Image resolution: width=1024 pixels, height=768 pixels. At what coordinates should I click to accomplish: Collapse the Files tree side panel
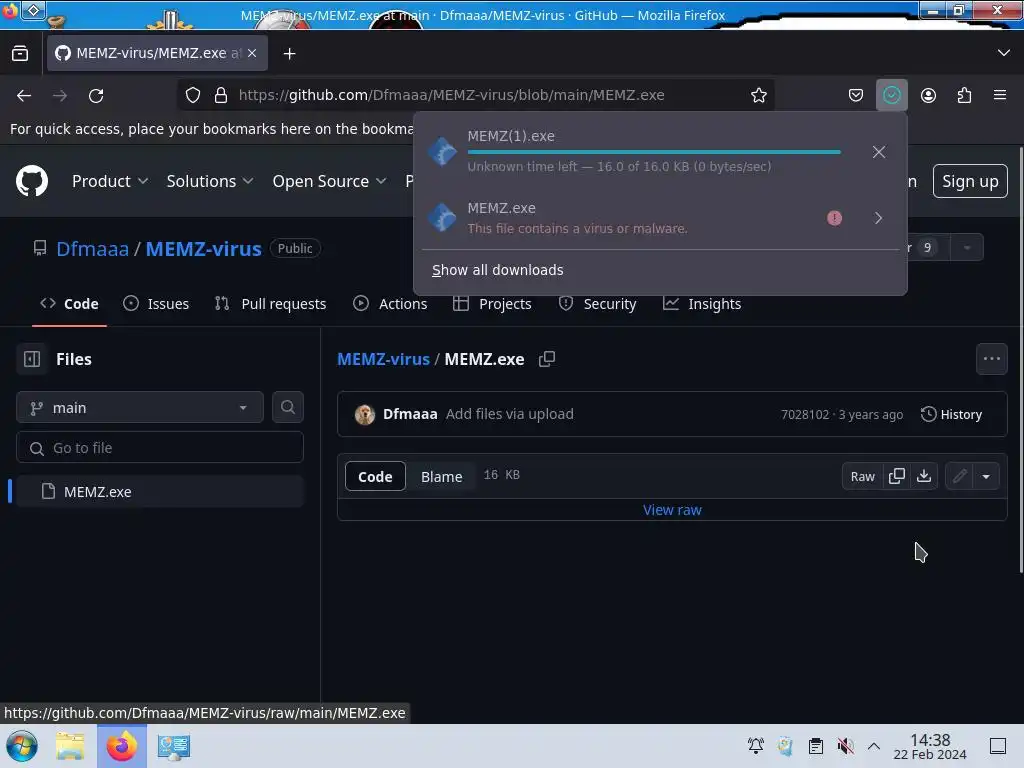(32, 359)
